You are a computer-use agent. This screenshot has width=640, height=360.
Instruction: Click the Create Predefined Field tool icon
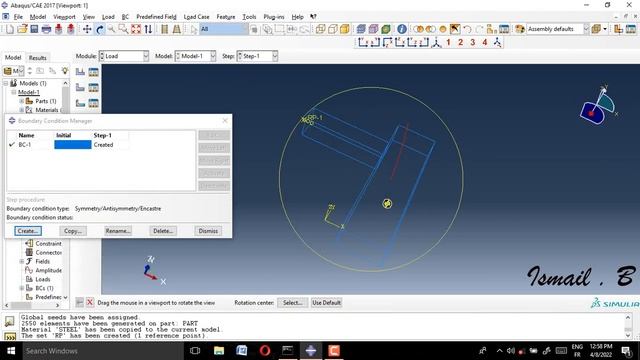click(80, 103)
